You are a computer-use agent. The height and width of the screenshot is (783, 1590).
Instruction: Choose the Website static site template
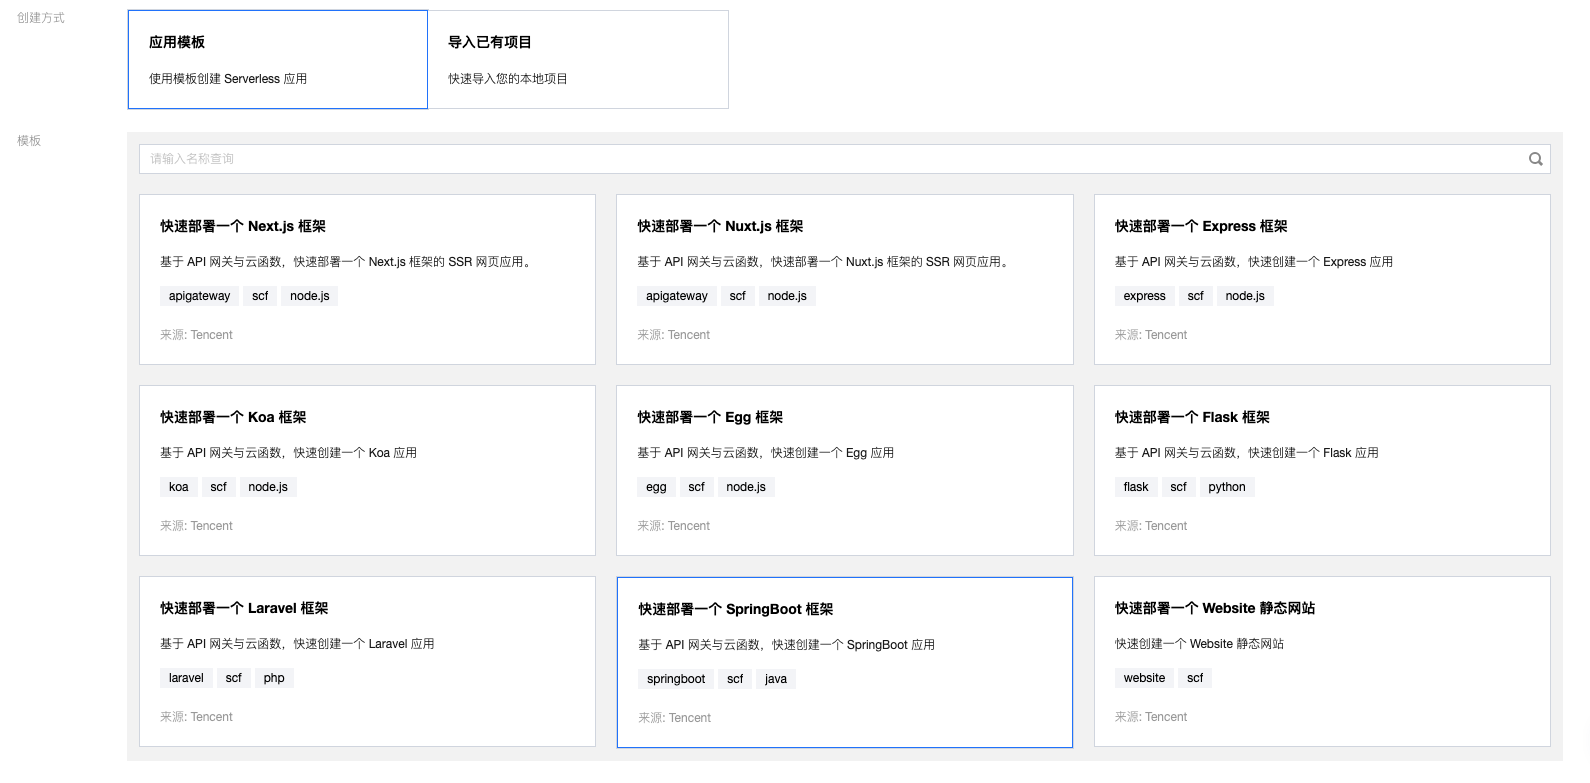[x=1321, y=661]
